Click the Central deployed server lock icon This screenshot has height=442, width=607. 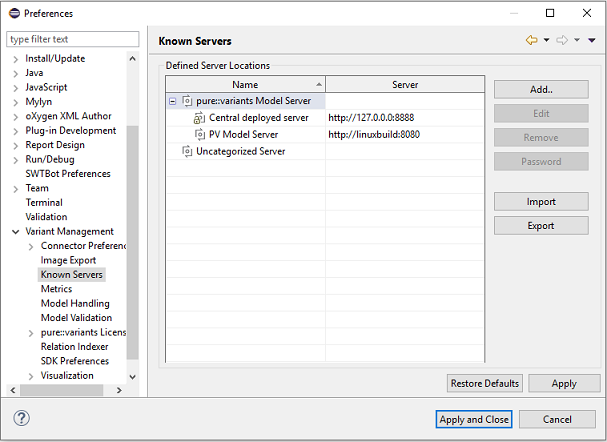(199, 118)
